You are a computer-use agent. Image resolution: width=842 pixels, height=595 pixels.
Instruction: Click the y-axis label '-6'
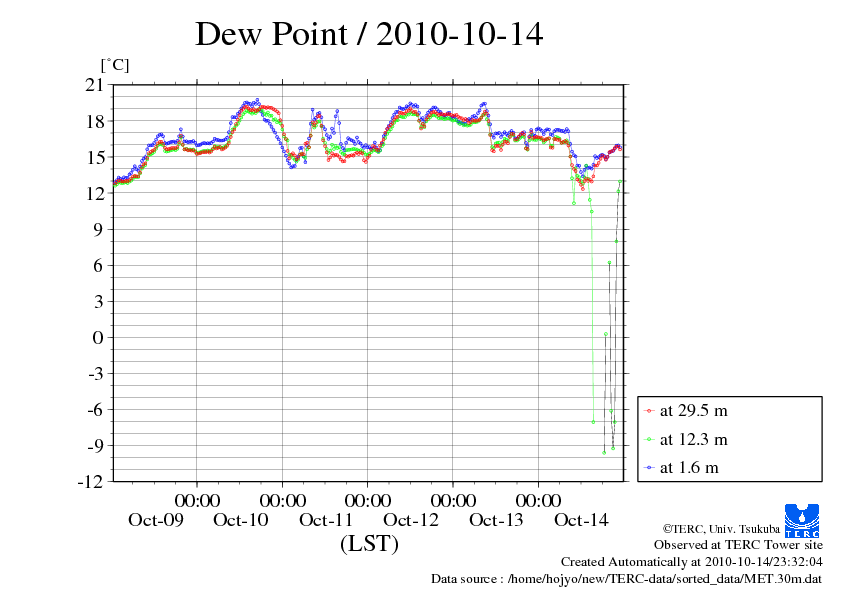pyautogui.click(x=96, y=410)
